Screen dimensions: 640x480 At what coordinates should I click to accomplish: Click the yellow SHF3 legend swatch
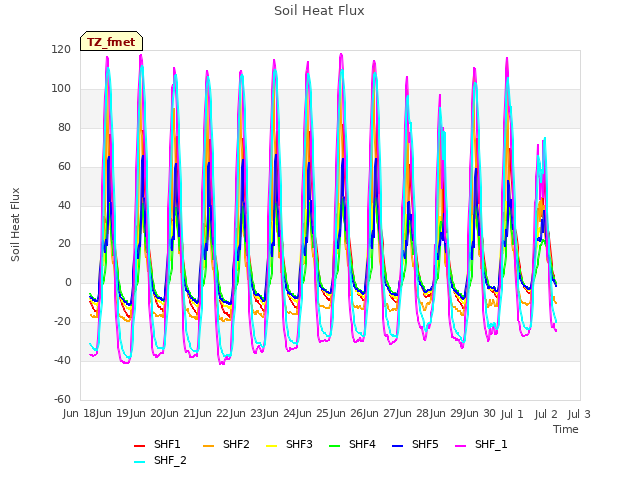point(271,446)
